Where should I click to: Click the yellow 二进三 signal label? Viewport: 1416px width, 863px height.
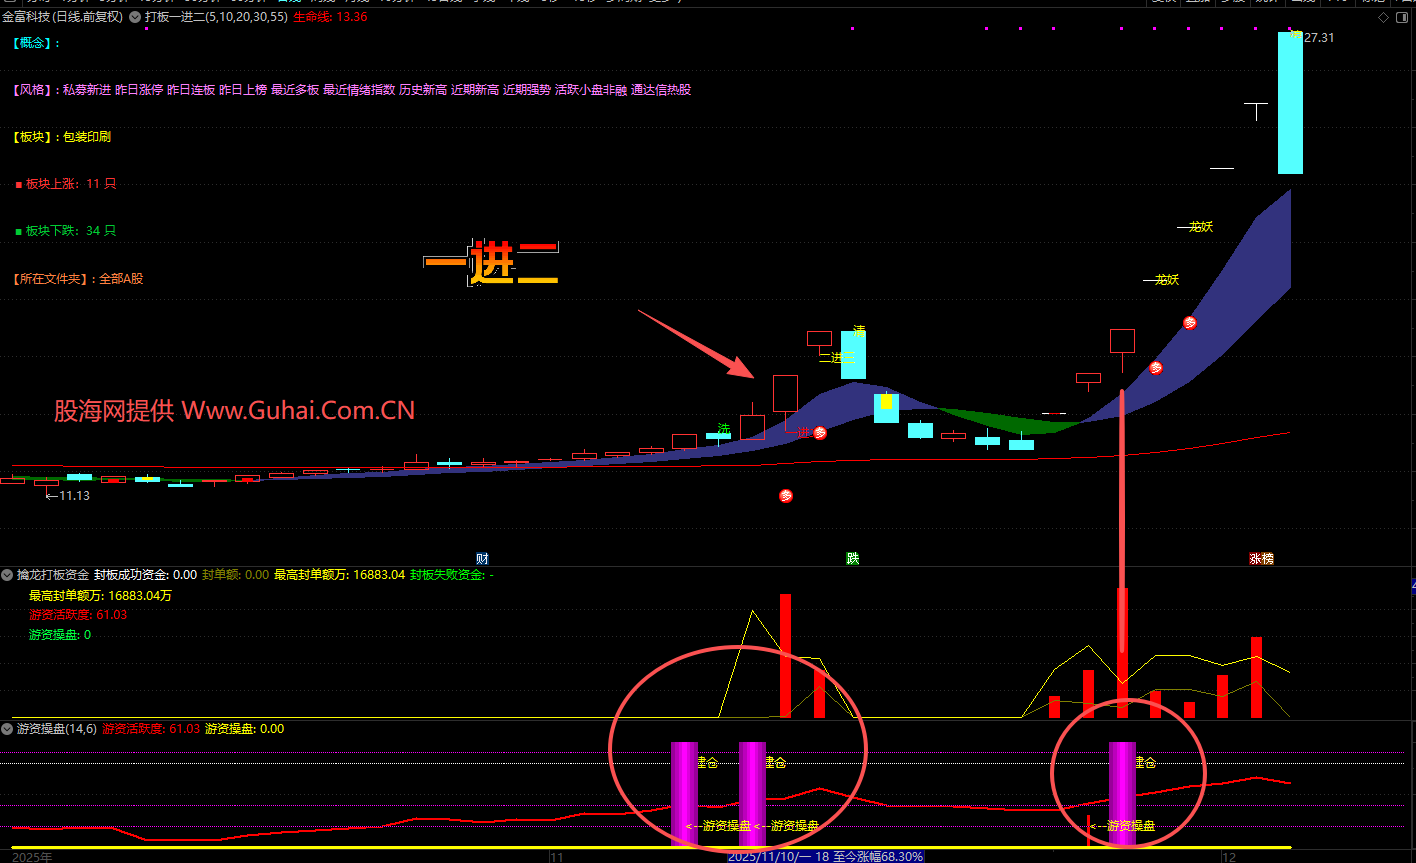tap(836, 357)
